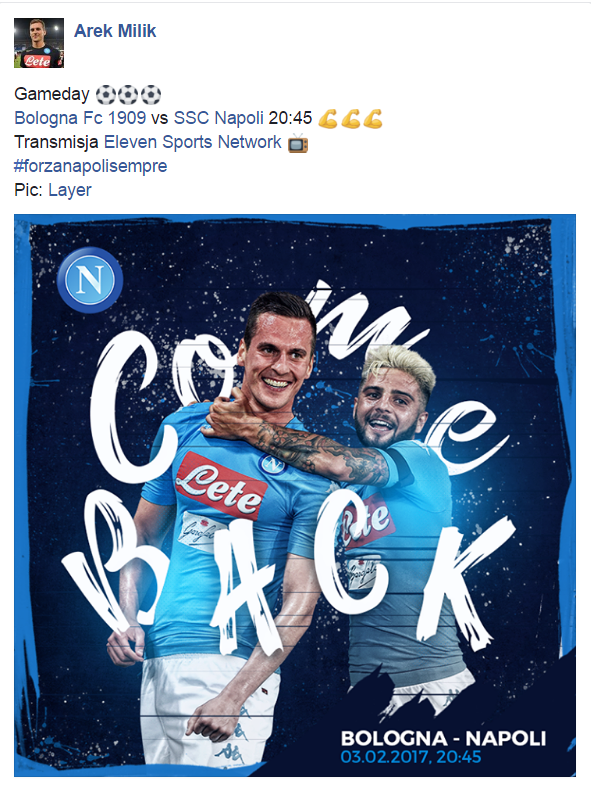Viewport: 591px width, 789px height.
Task: Open Arek Milik's profile picture thumbnail
Action: coord(39,43)
